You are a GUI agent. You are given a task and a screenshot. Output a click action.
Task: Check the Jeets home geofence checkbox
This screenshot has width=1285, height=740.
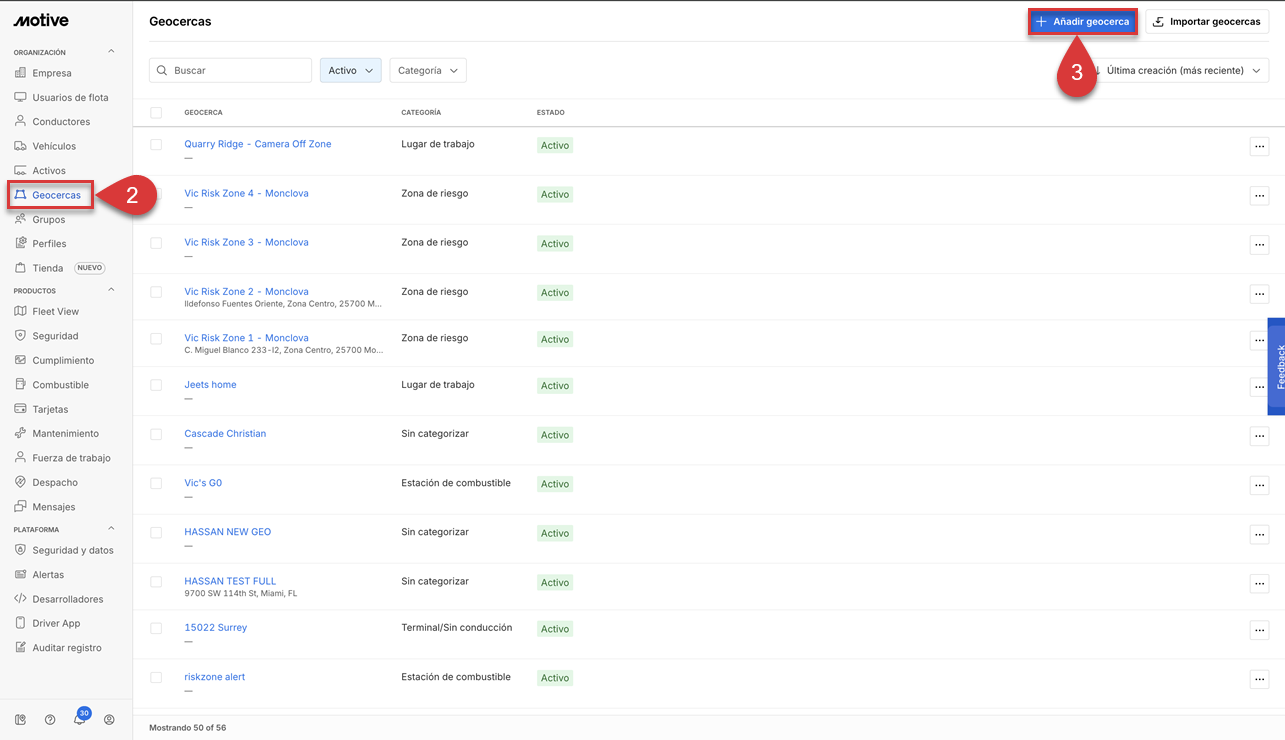point(156,385)
